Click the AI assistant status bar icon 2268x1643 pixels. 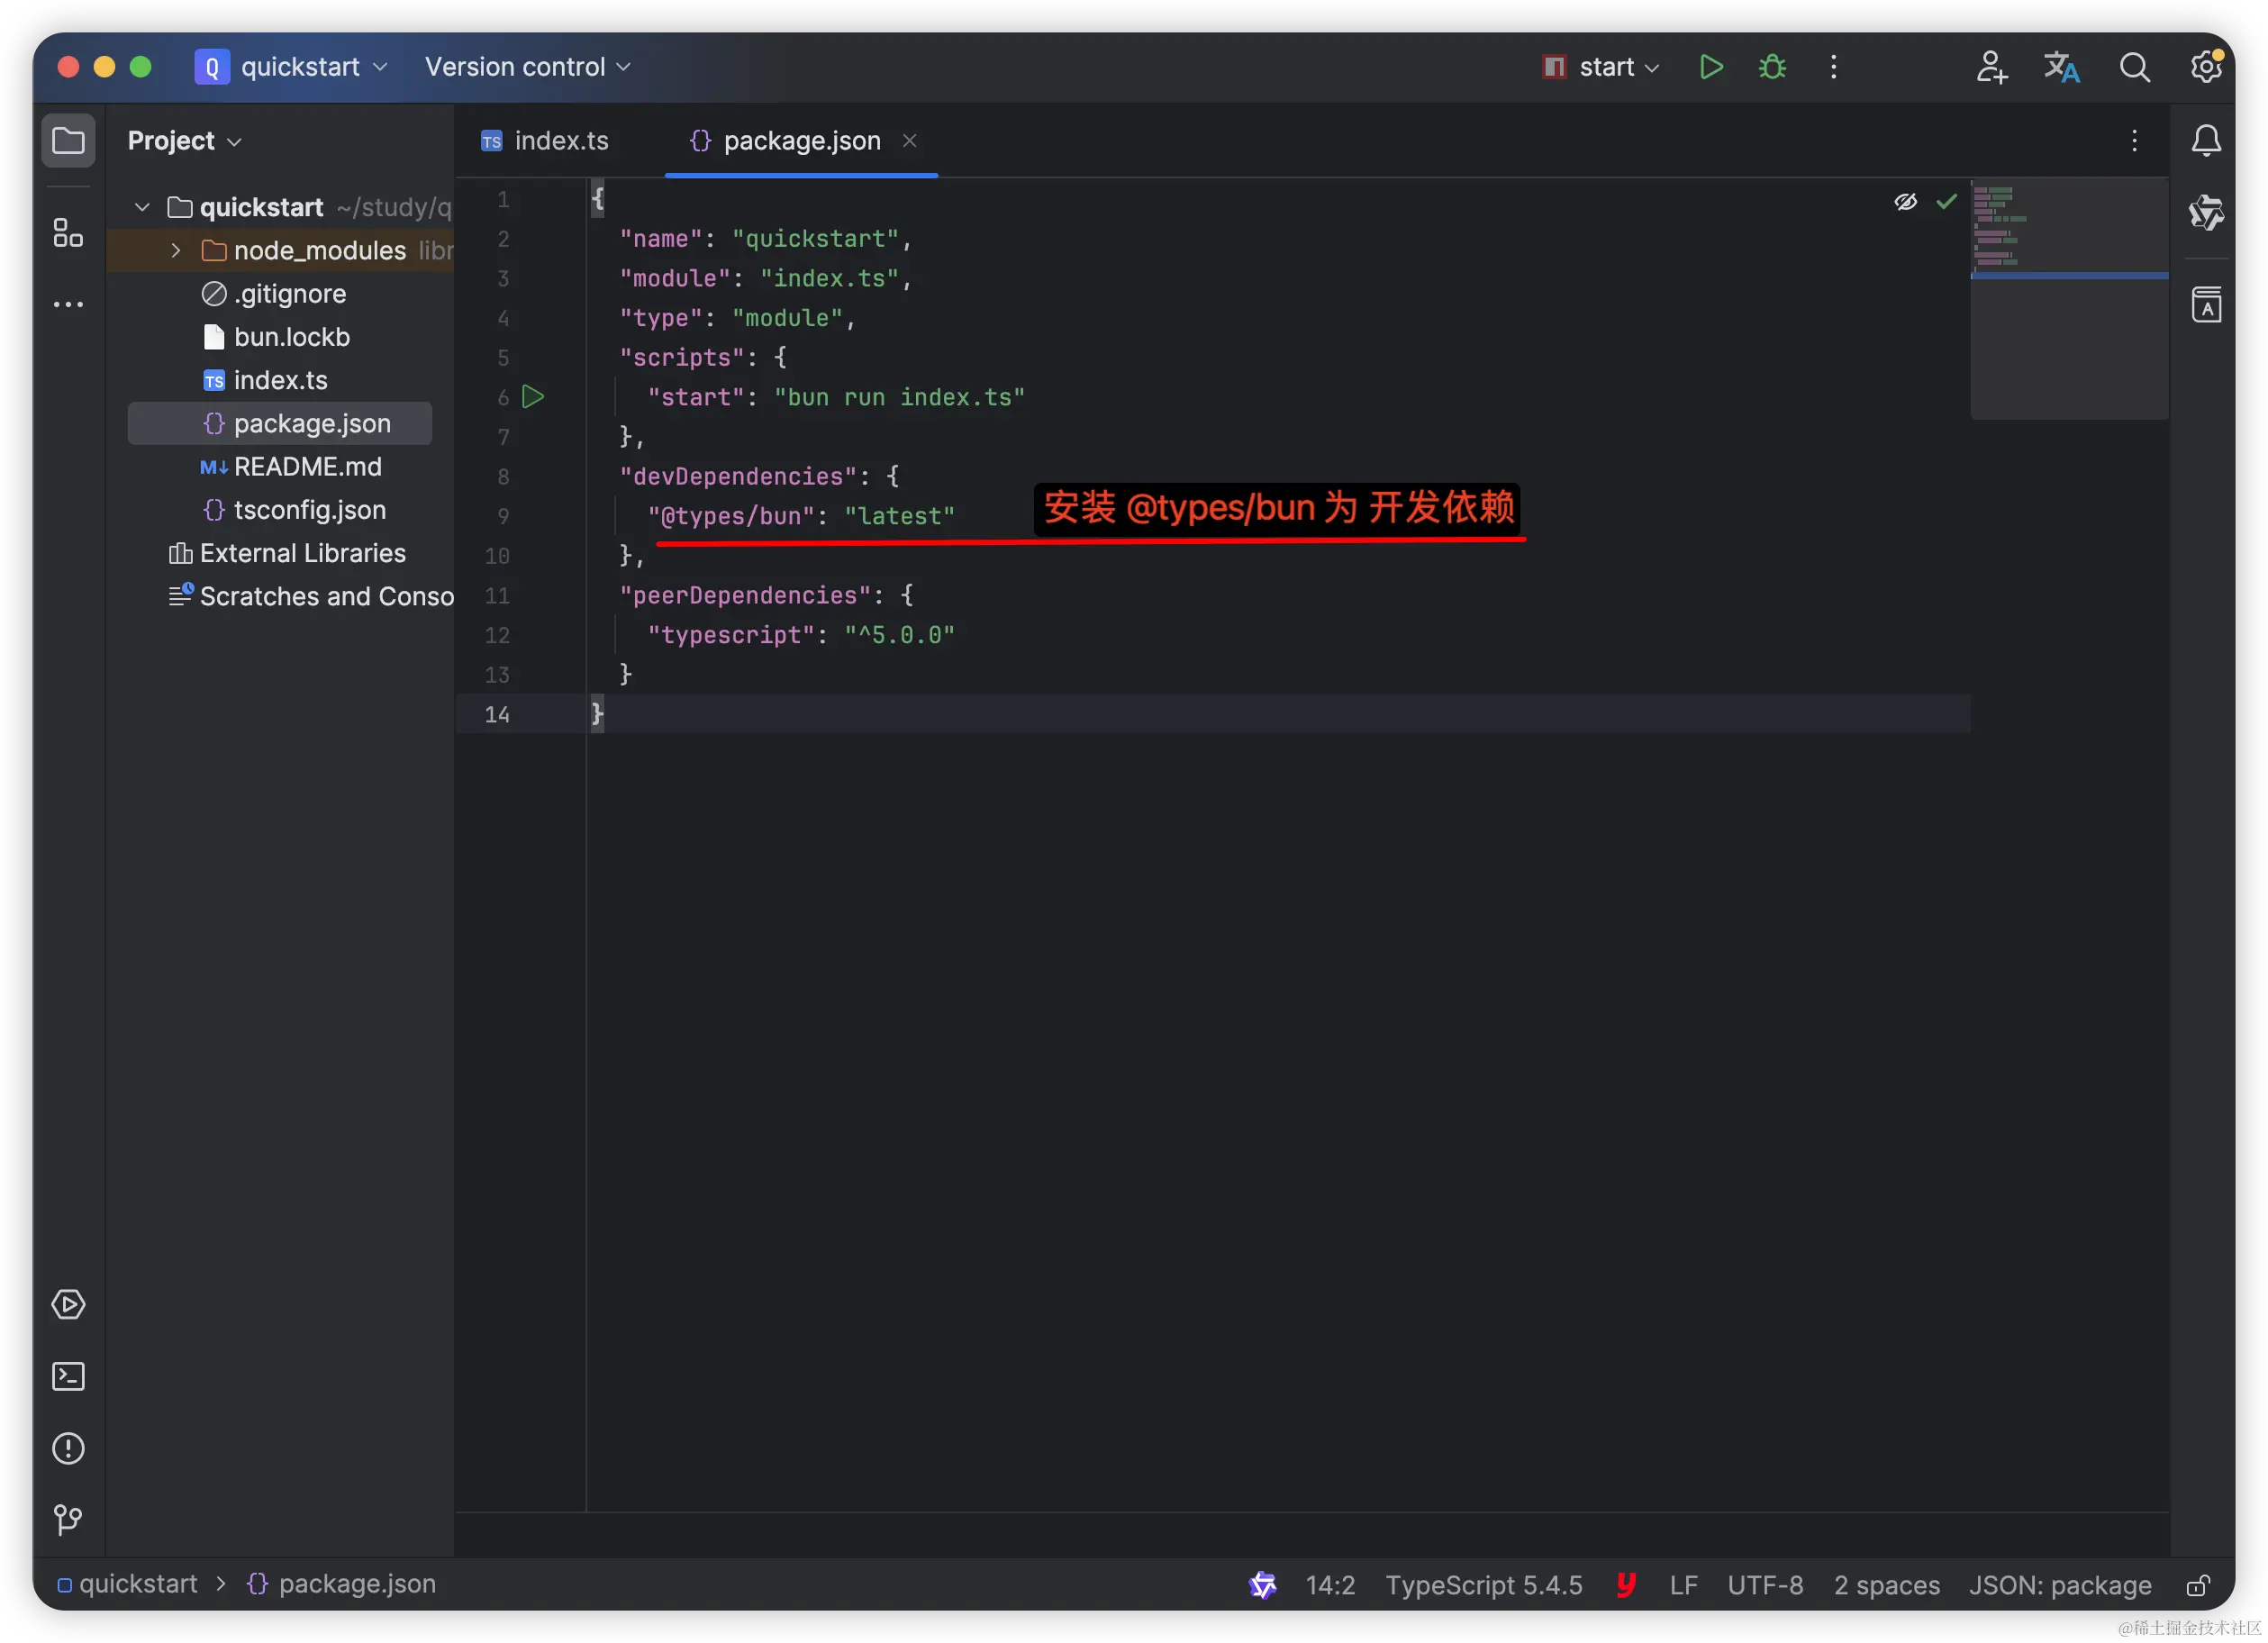pyautogui.click(x=1263, y=1584)
